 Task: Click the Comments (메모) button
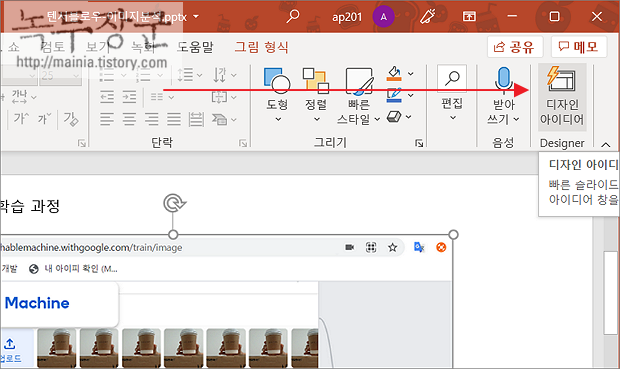(x=579, y=47)
